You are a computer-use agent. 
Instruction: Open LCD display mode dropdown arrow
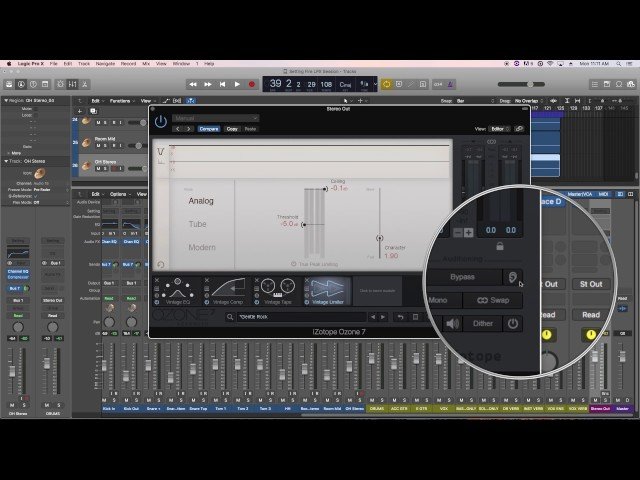(375, 84)
